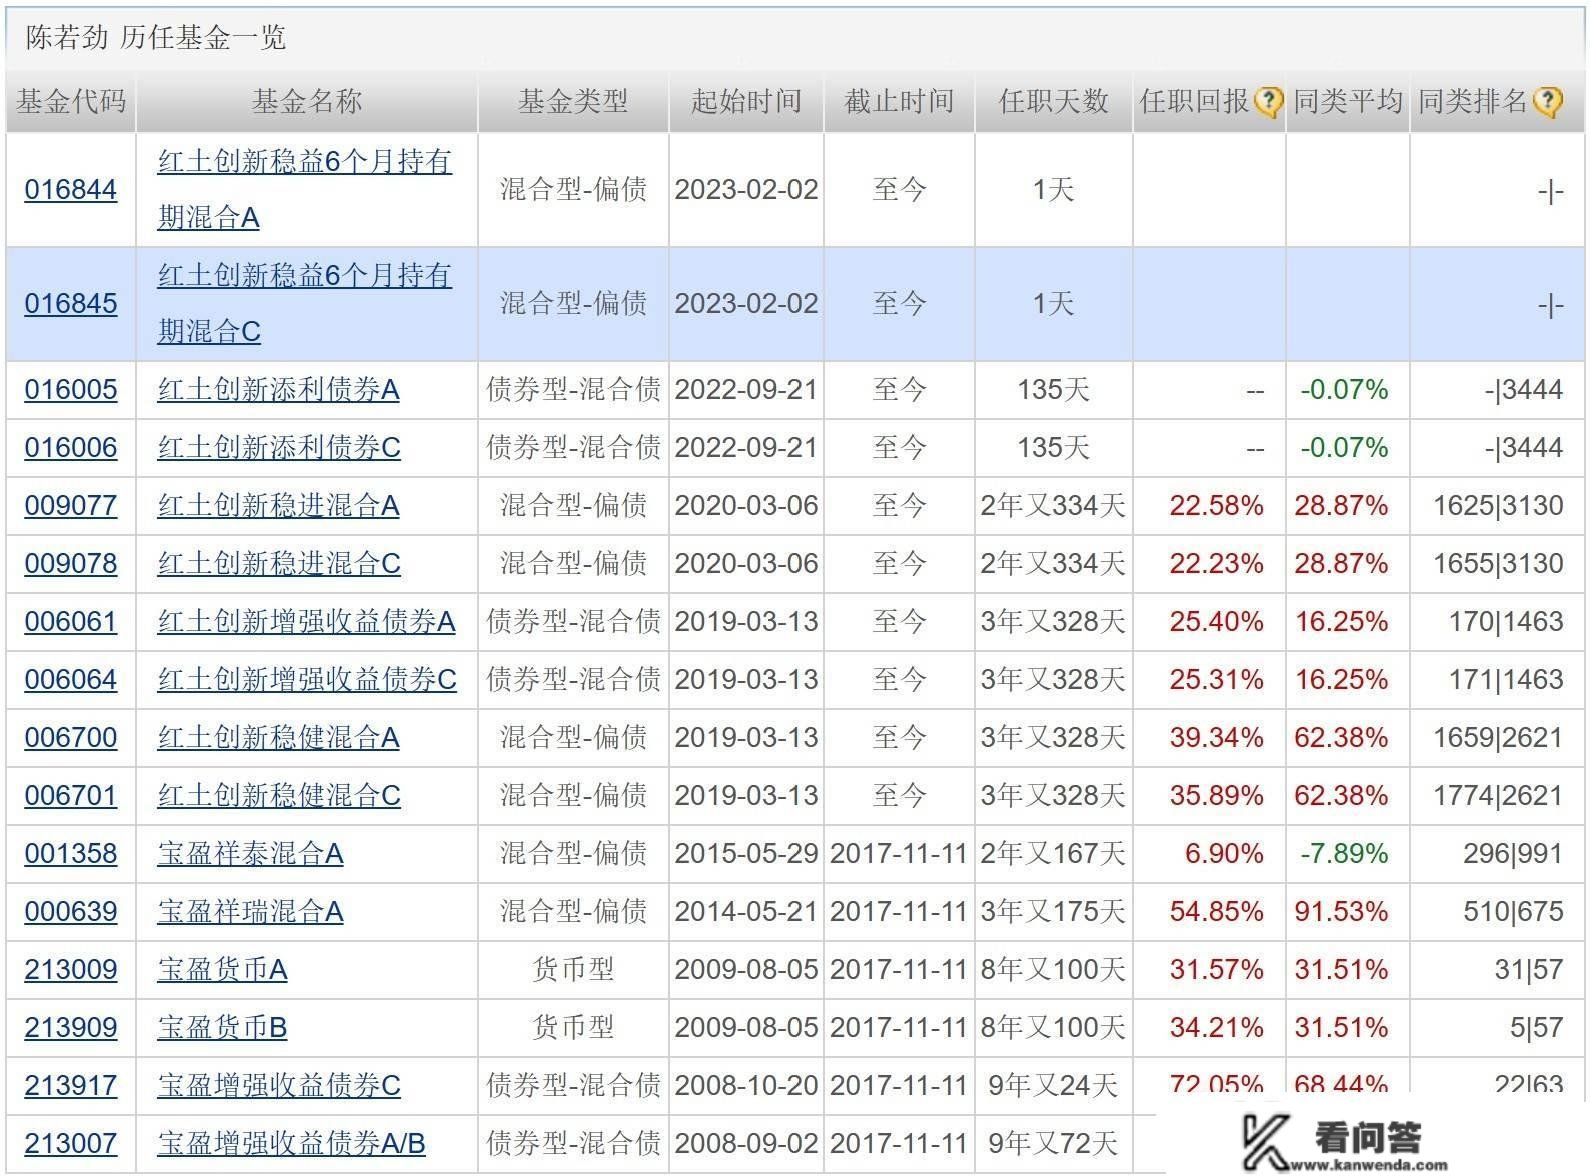Open 红土创新增强收益债券C fund link
The width and height of the screenshot is (1590, 1176).
tap(307, 680)
